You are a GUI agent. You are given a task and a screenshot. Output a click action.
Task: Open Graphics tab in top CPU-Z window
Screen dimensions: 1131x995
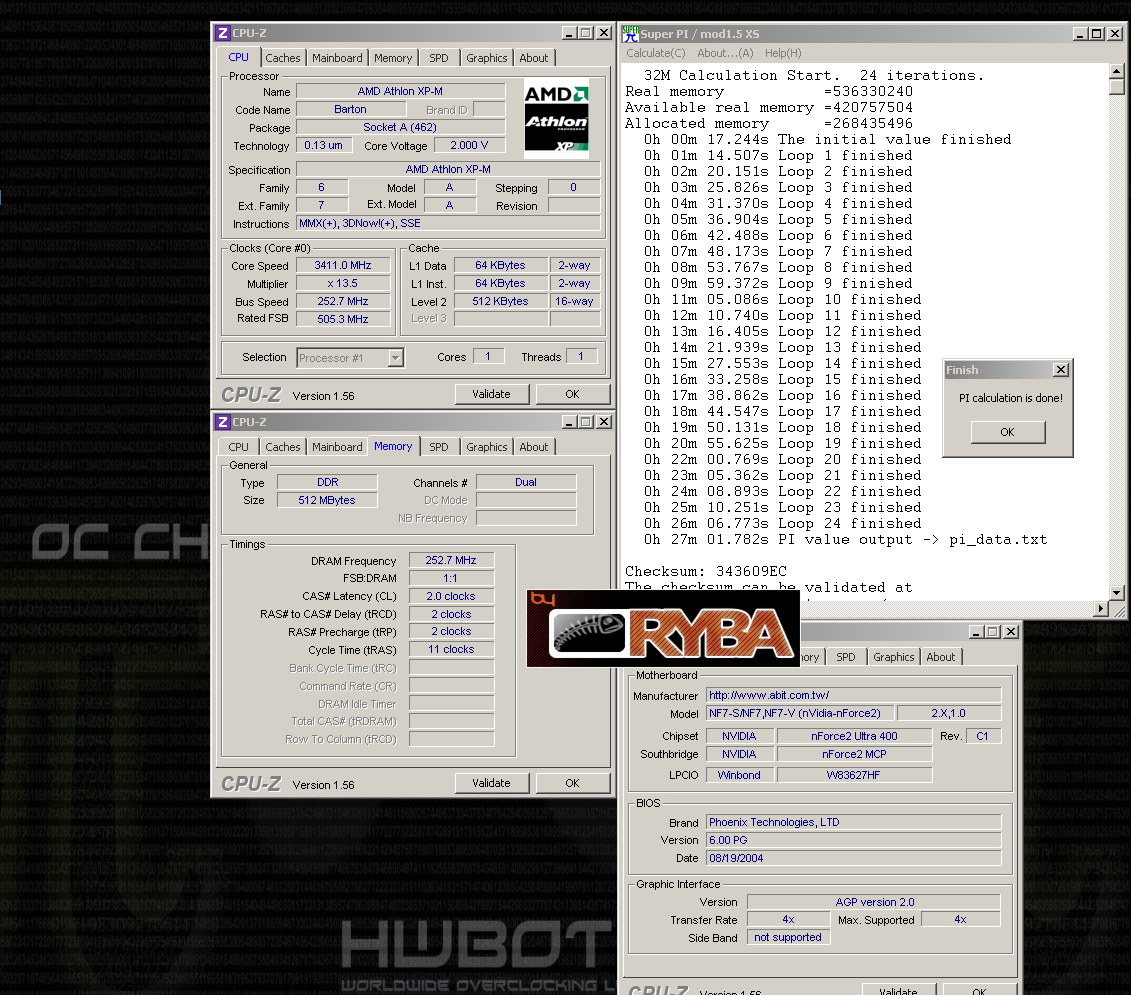point(487,58)
